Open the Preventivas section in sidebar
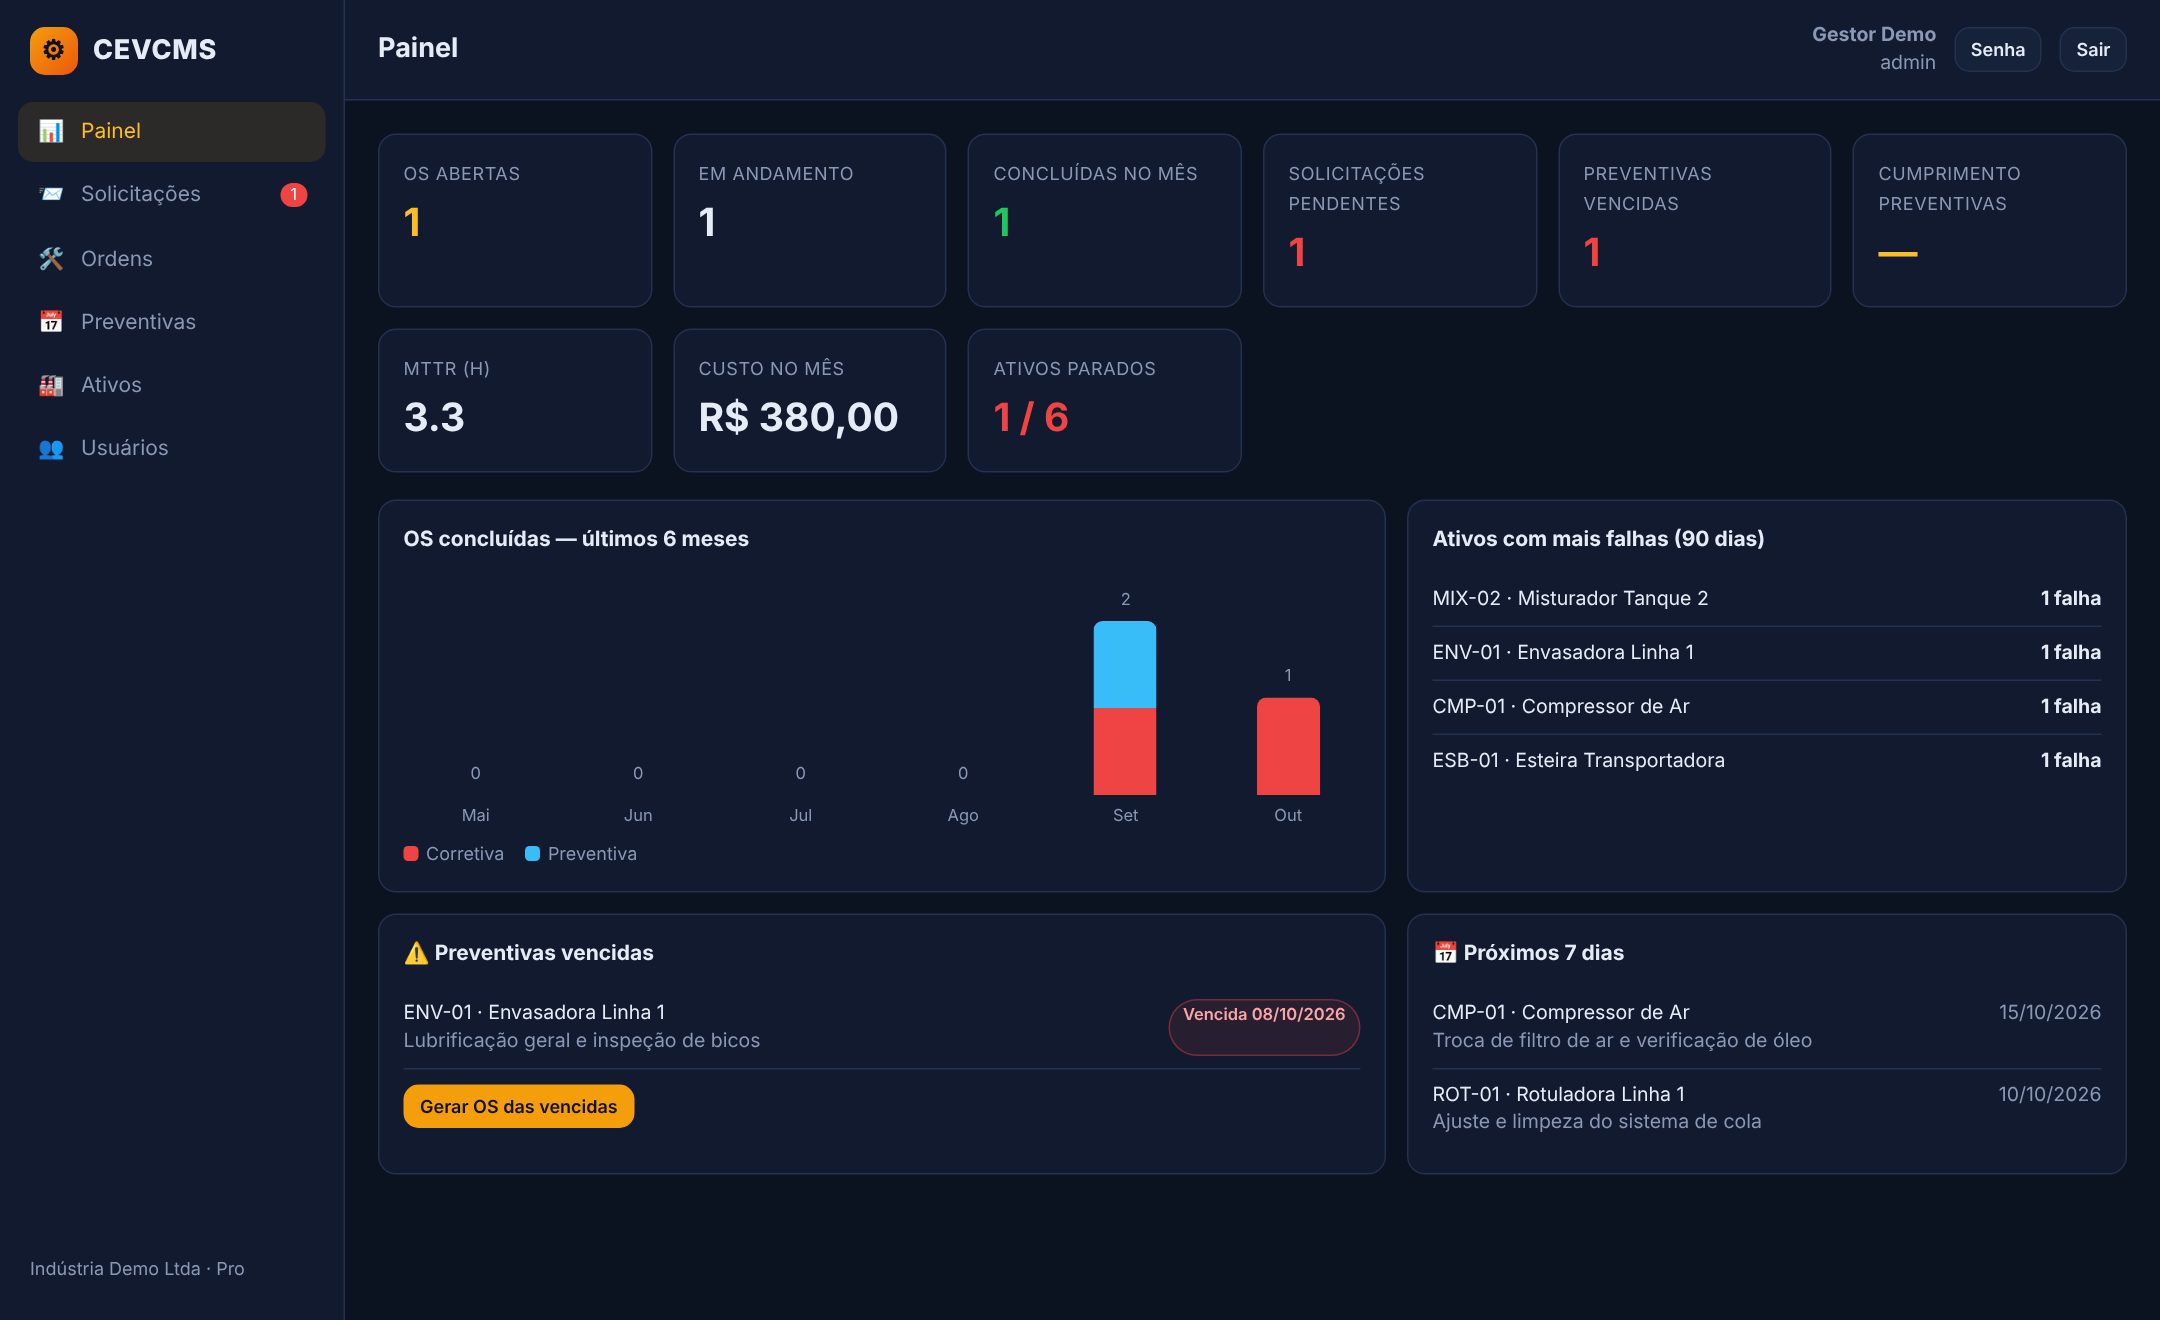Screen dimensions: 2160x1320 [172, 322]
